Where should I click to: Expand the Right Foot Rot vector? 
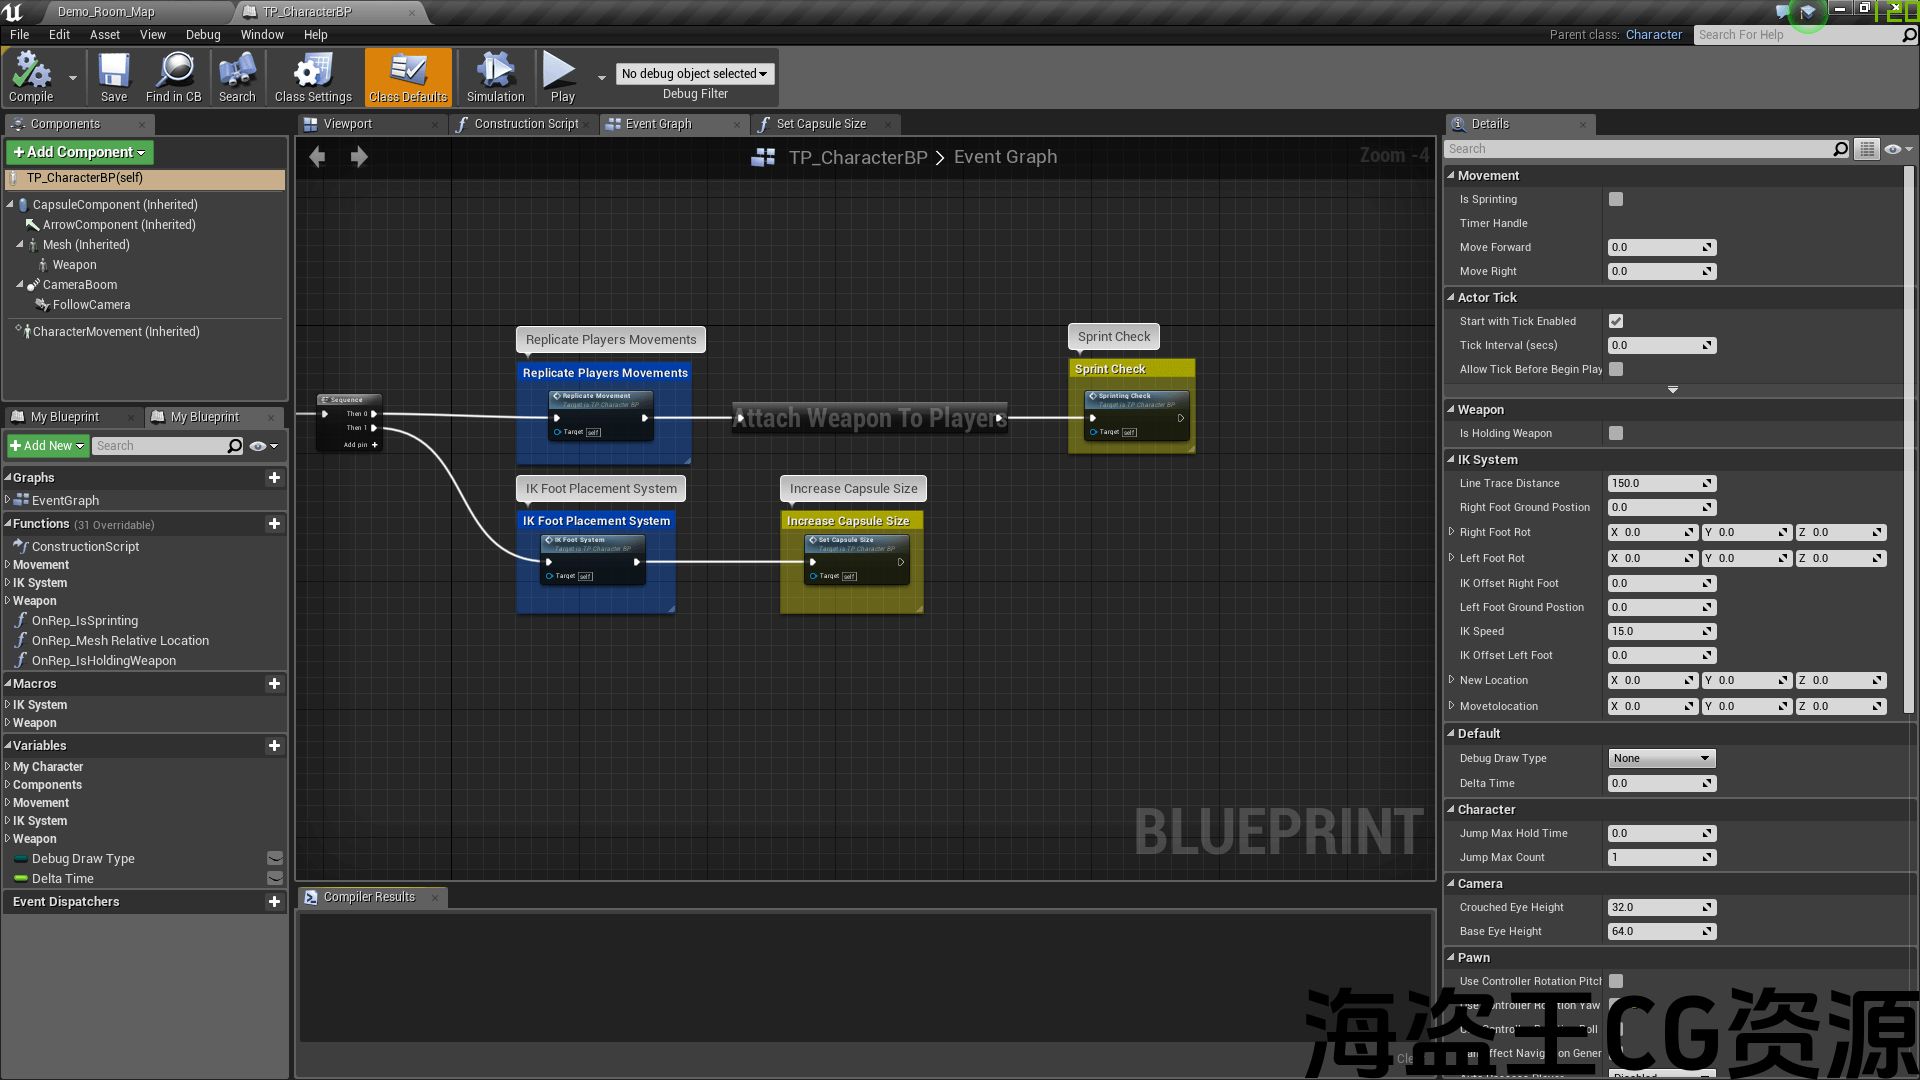(x=1452, y=532)
